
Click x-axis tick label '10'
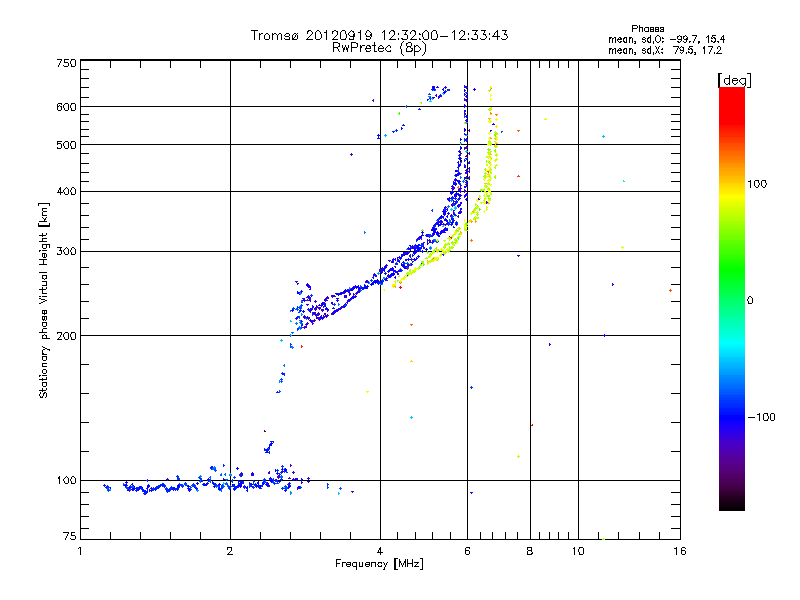578,551
